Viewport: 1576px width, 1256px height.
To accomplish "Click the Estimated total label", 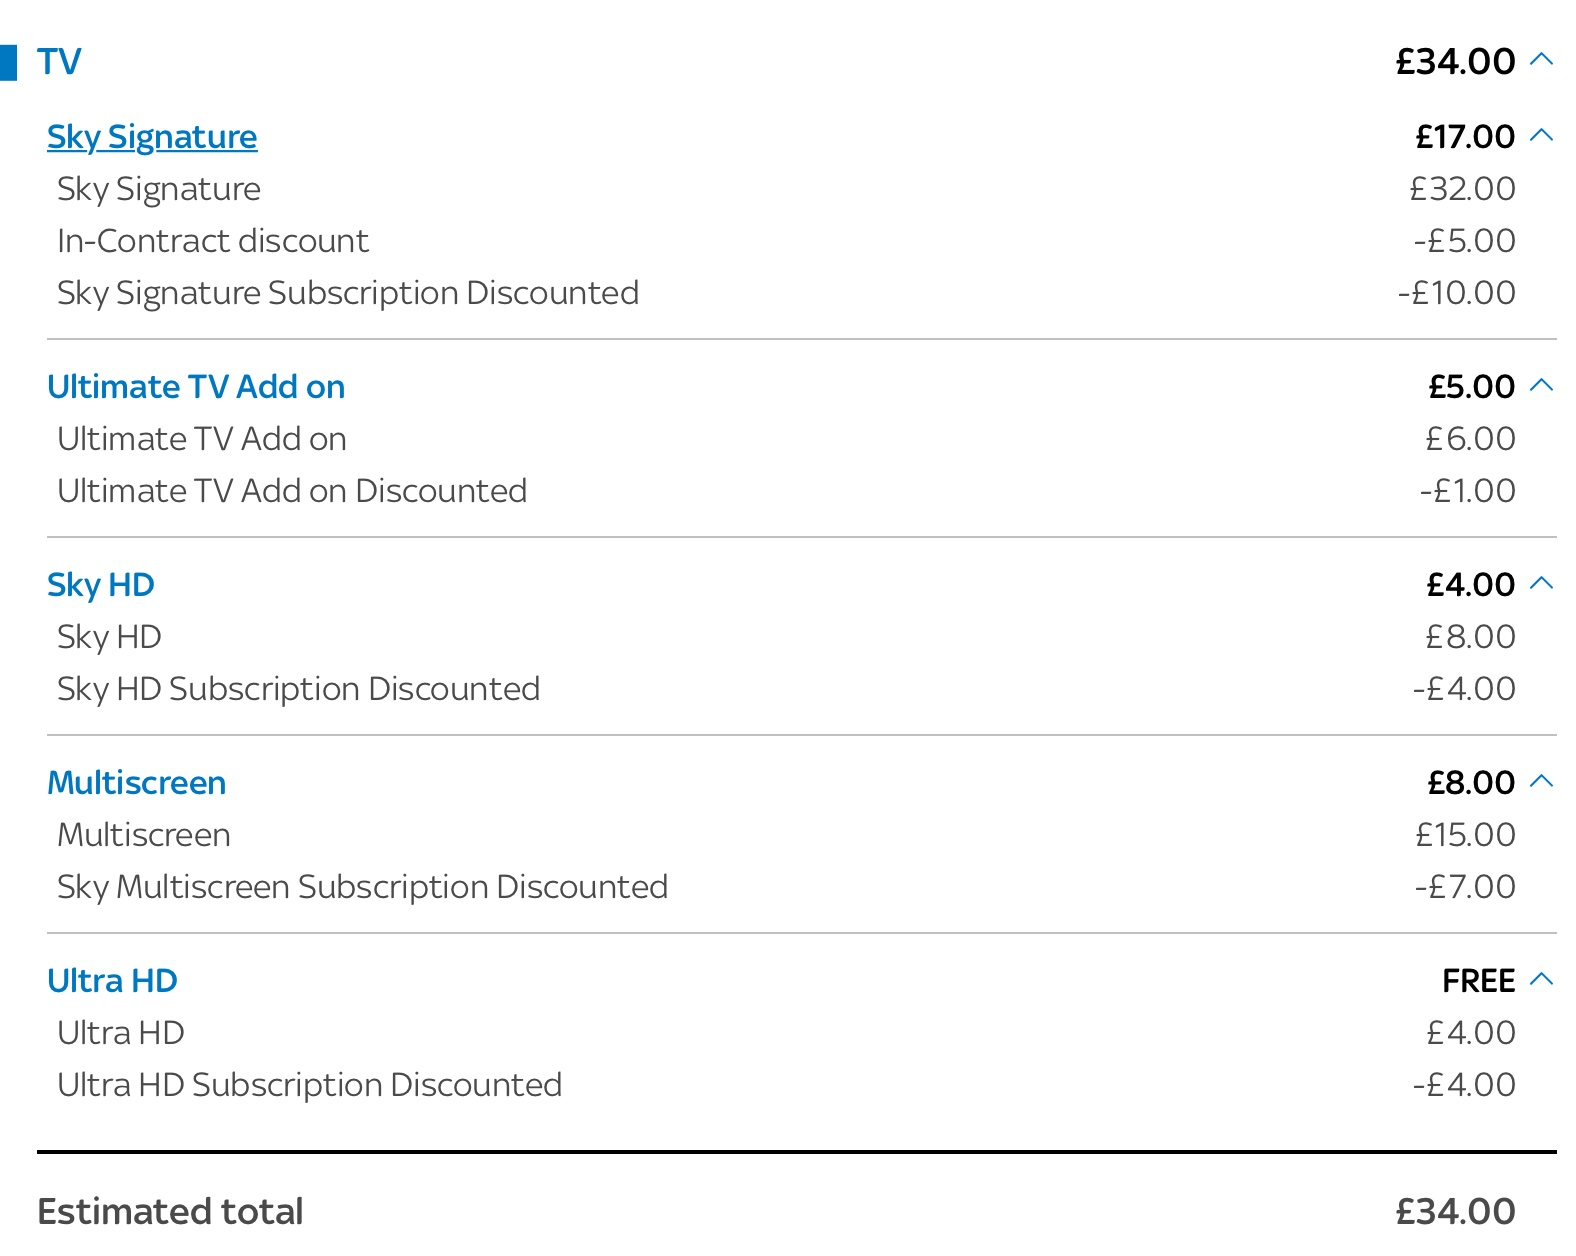I will point(170,1212).
